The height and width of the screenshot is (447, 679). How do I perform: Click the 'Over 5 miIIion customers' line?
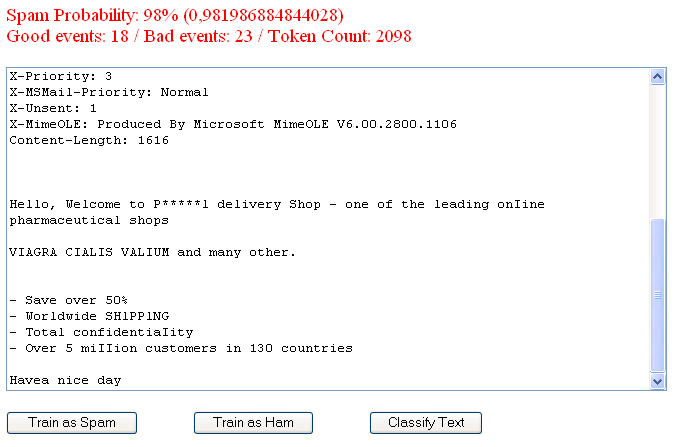pos(180,348)
